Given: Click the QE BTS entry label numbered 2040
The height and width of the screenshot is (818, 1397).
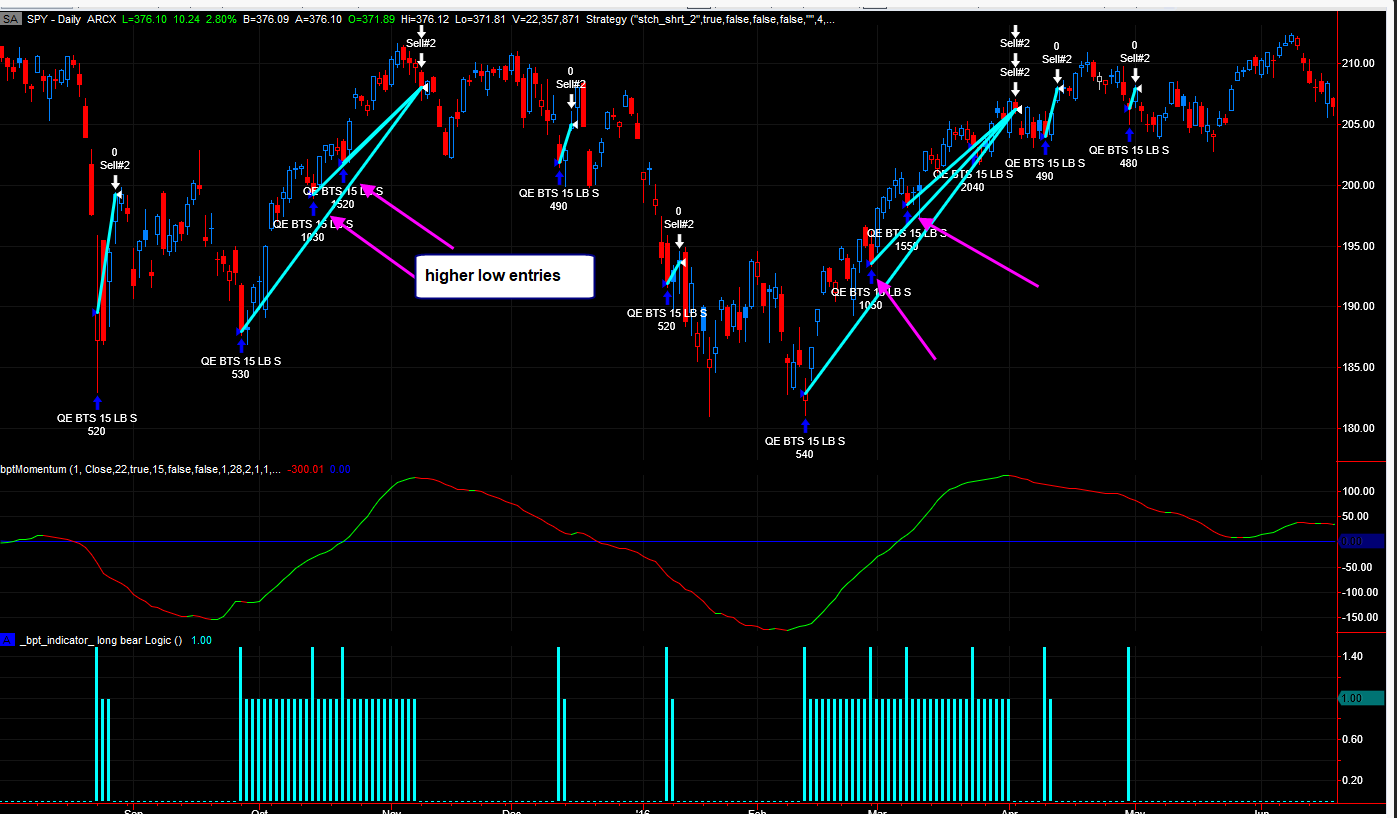Looking at the screenshot, I should pos(972,180).
